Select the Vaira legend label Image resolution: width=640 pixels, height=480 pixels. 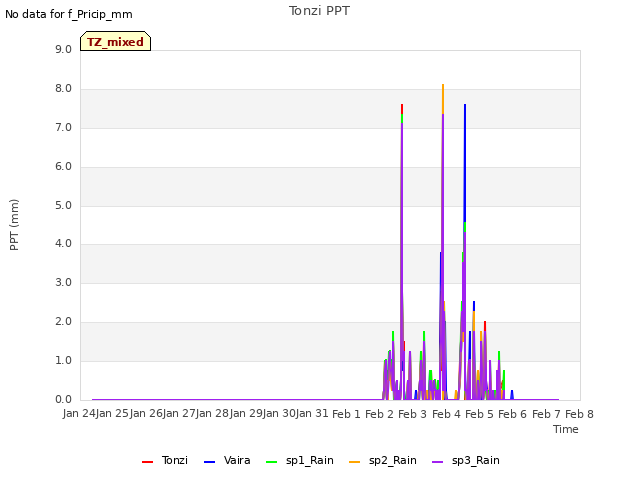[x=237, y=460]
